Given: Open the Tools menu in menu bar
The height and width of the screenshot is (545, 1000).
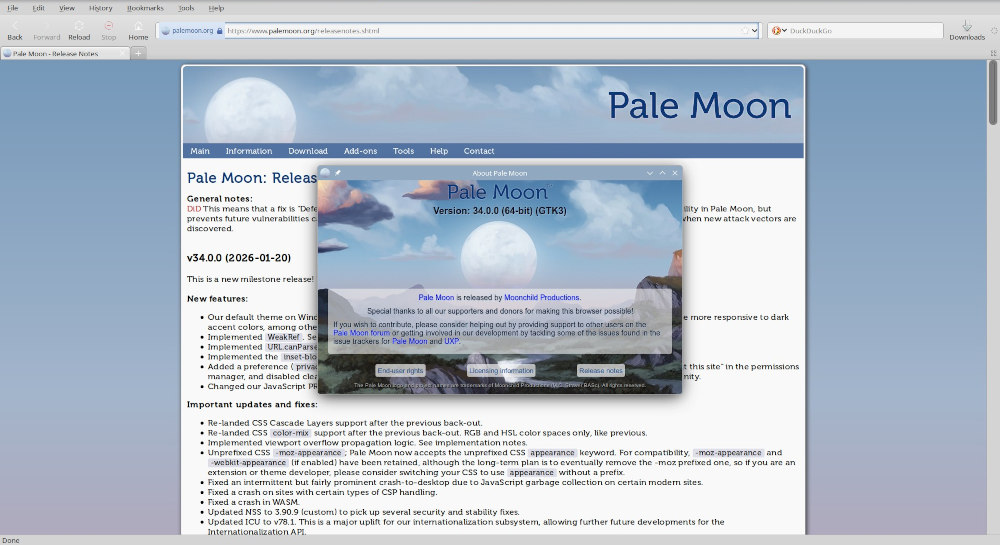Looking at the screenshot, I should pos(186,8).
